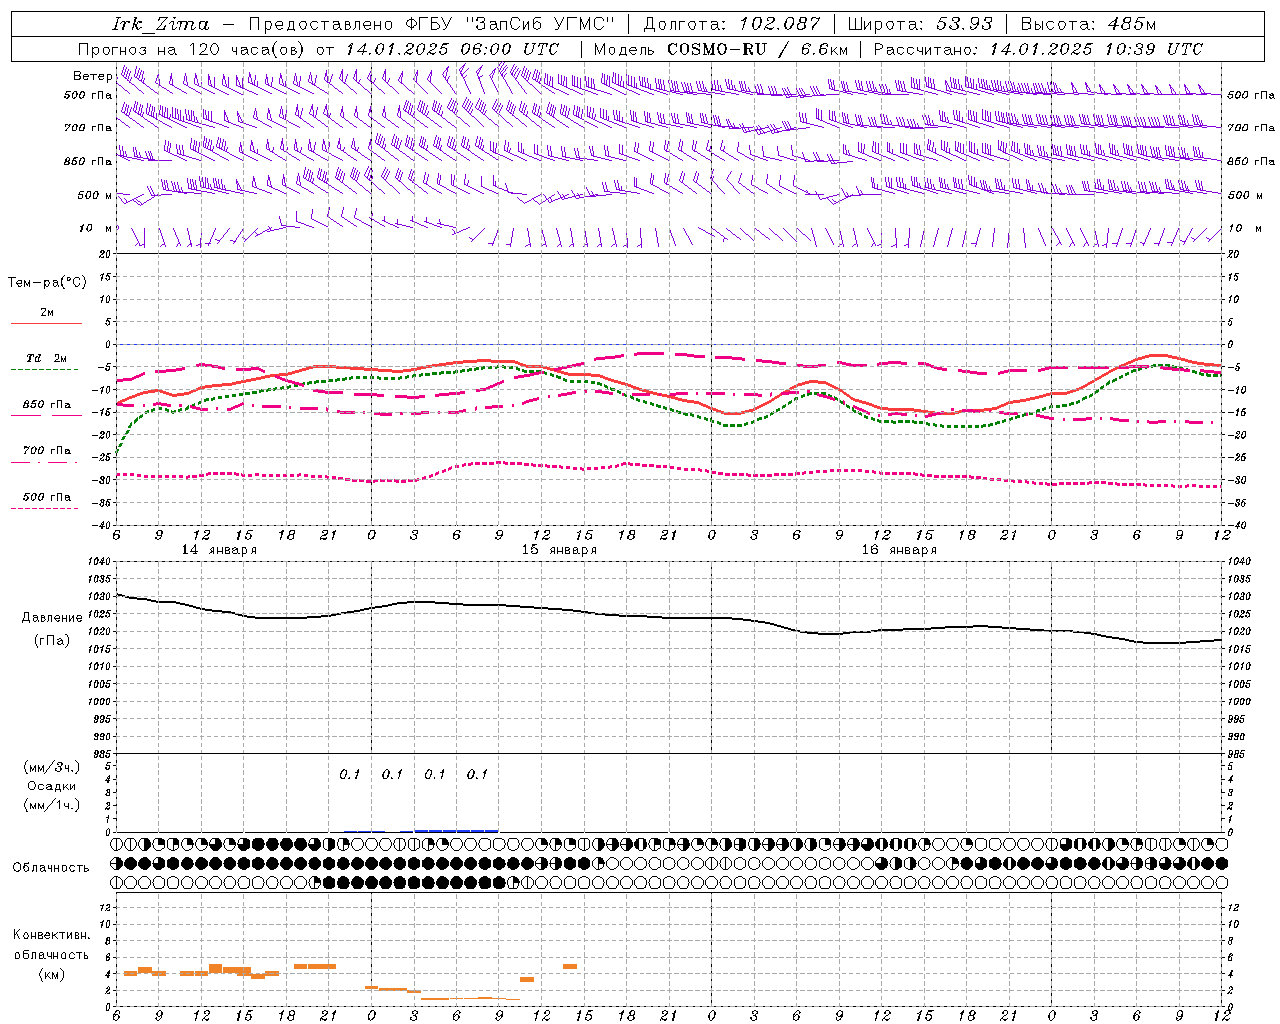Click the left 500 м wind level label
This screenshot has height=1024, width=1280.
pos(95,196)
